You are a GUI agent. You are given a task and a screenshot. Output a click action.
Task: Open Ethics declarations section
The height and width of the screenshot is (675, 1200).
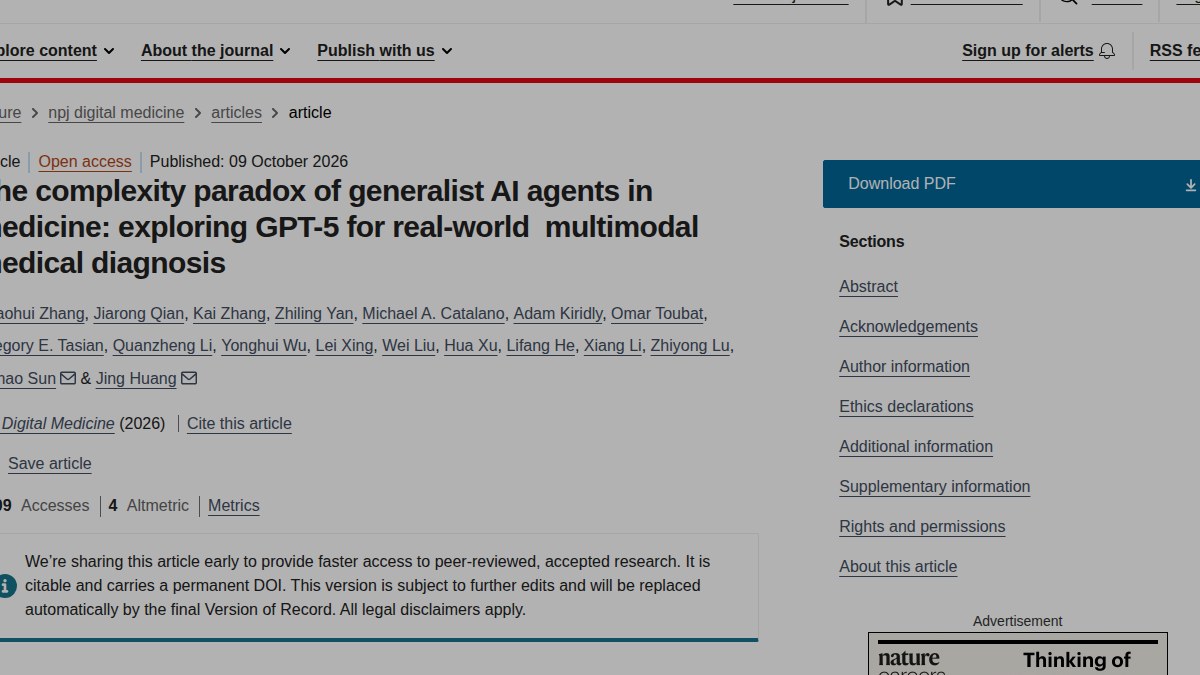[906, 407]
